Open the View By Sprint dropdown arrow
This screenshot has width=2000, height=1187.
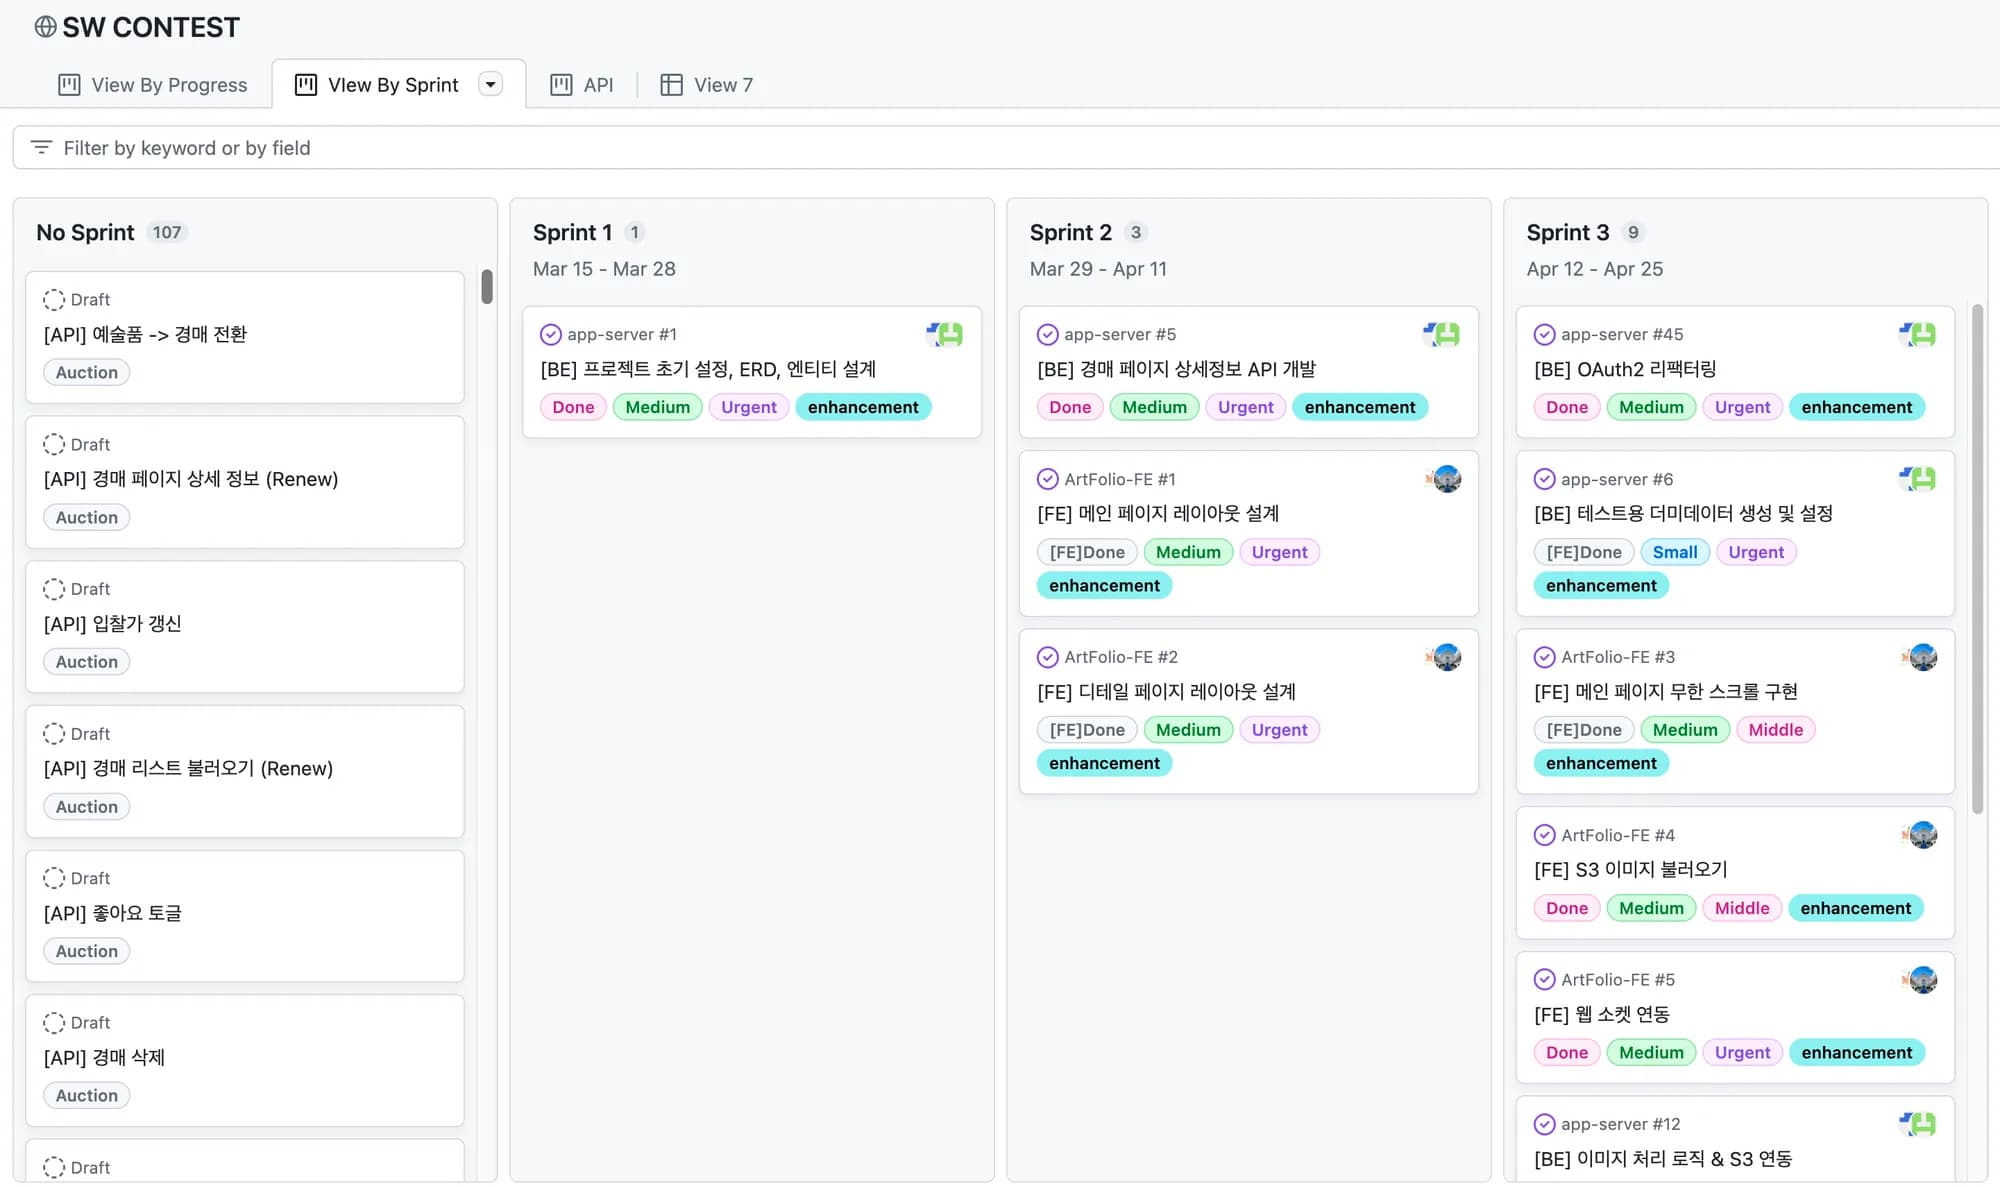coord(490,84)
